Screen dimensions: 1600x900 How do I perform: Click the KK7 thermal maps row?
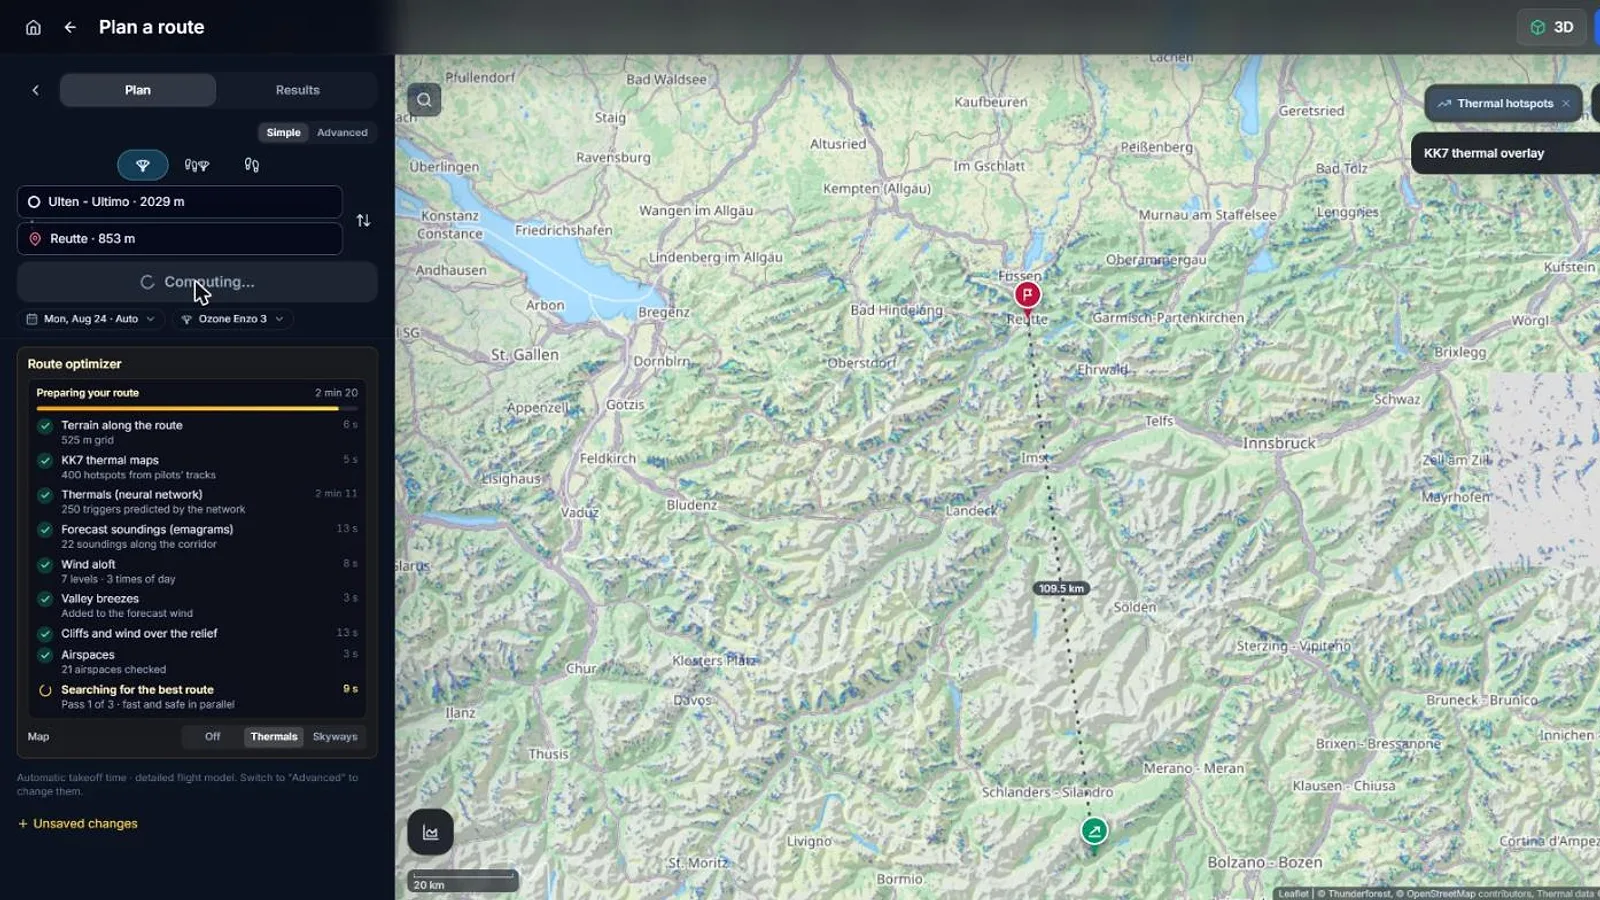197,467
